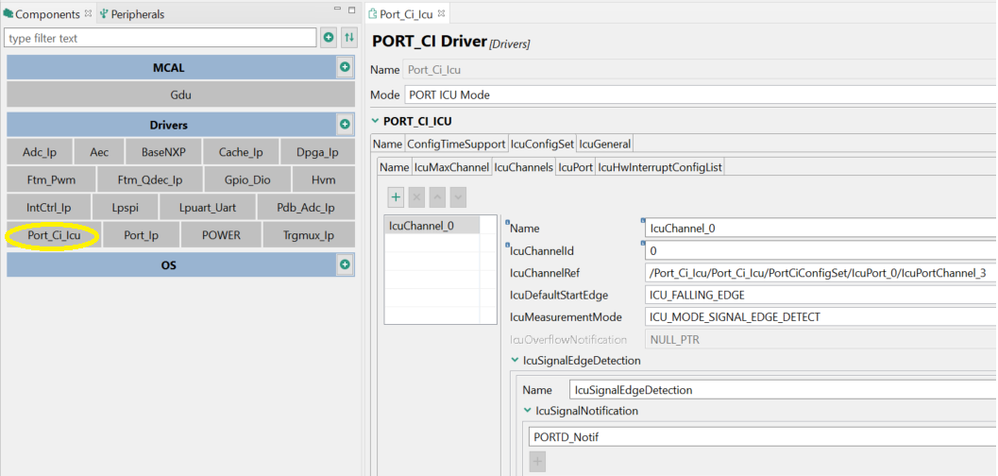This screenshot has height=476, width=998.
Task: Open the Ftm_Pwm driver
Action: coord(52,180)
